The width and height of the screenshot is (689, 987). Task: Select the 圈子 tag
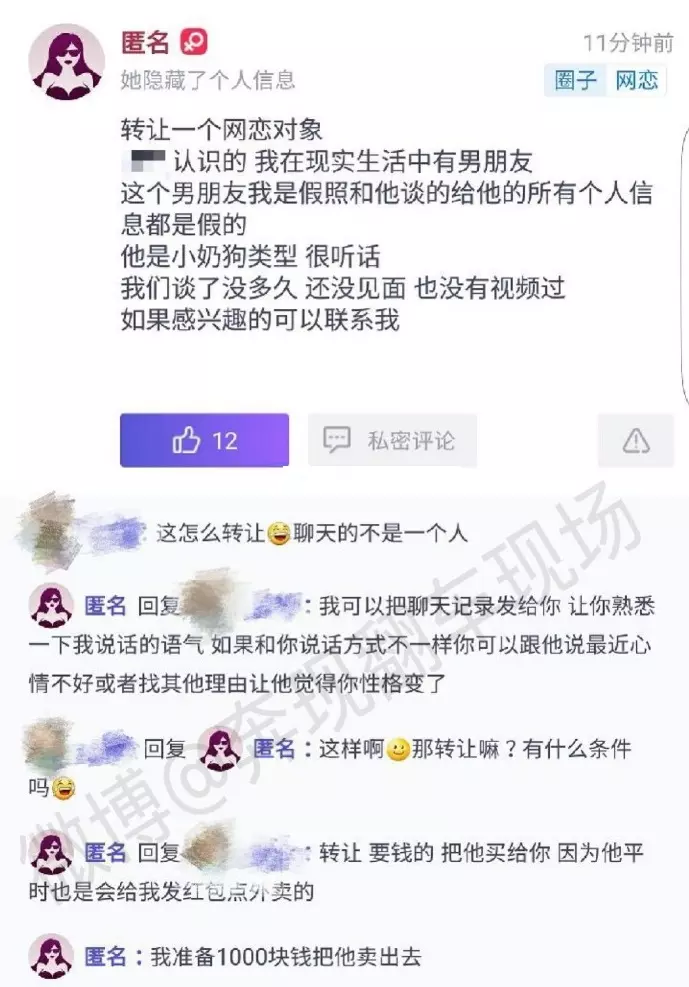tap(575, 81)
